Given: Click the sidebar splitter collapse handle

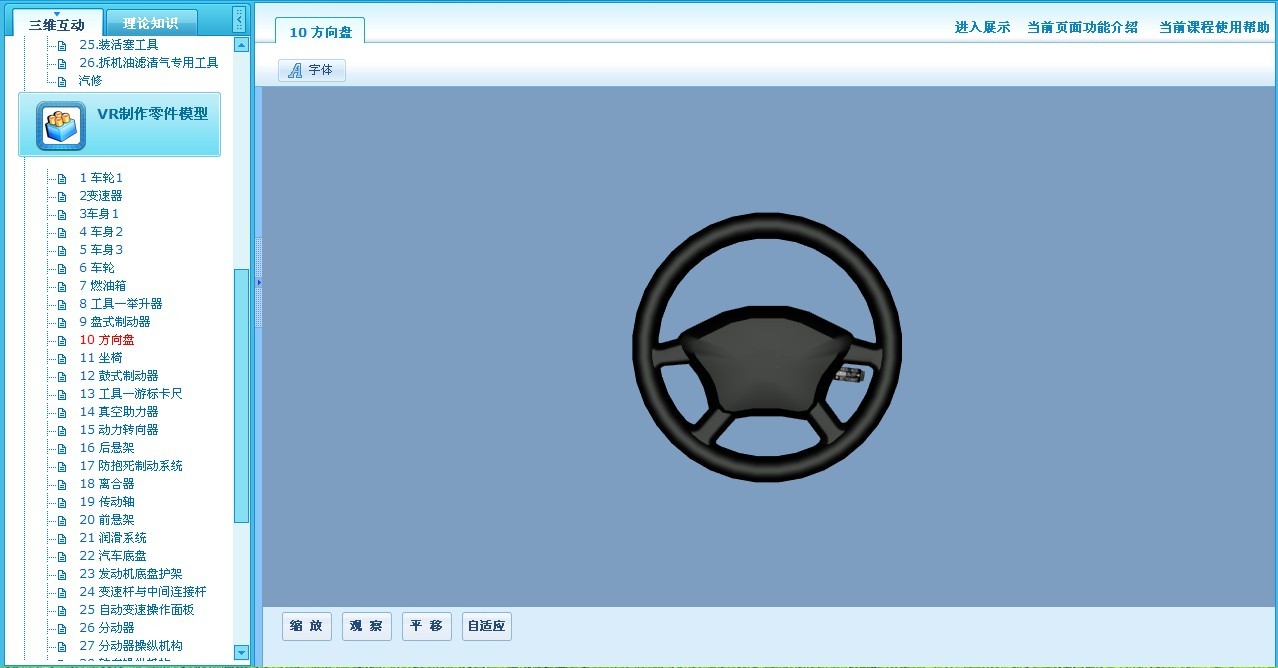Looking at the screenshot, I should [258, 283].
